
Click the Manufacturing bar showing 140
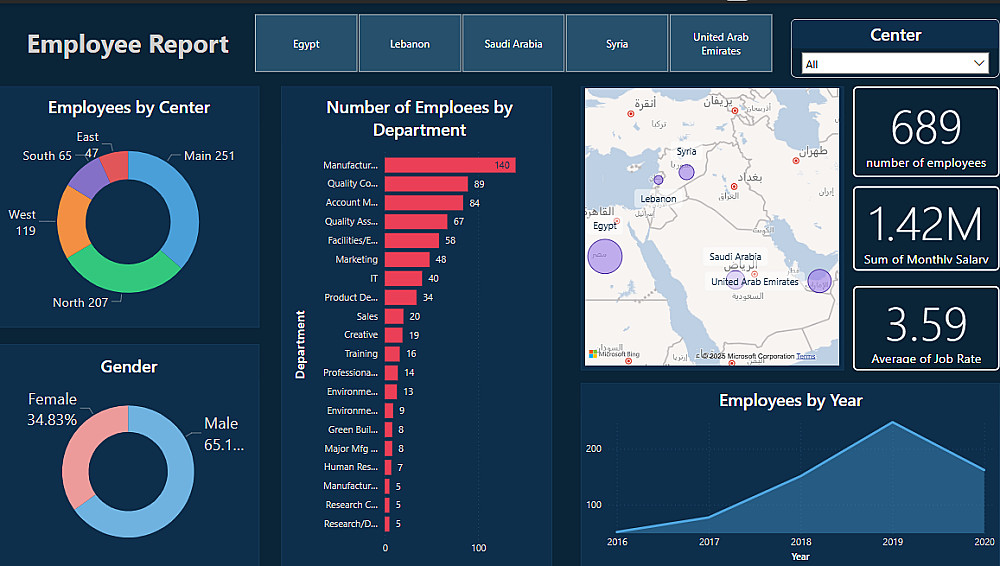(x=450, y=165)
